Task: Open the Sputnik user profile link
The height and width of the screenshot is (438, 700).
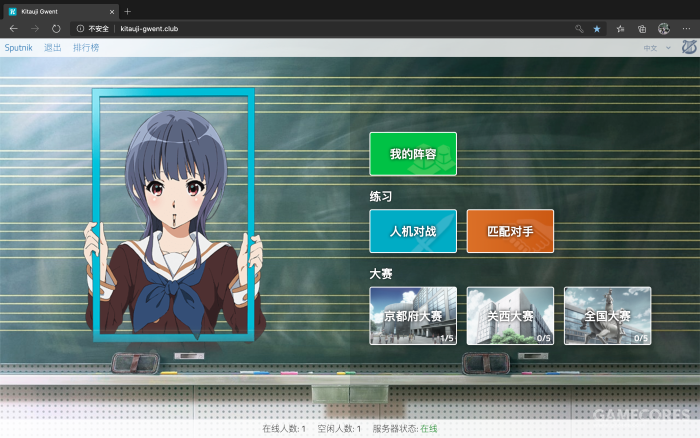Action: pyautogui.click(x=18, y=47)
